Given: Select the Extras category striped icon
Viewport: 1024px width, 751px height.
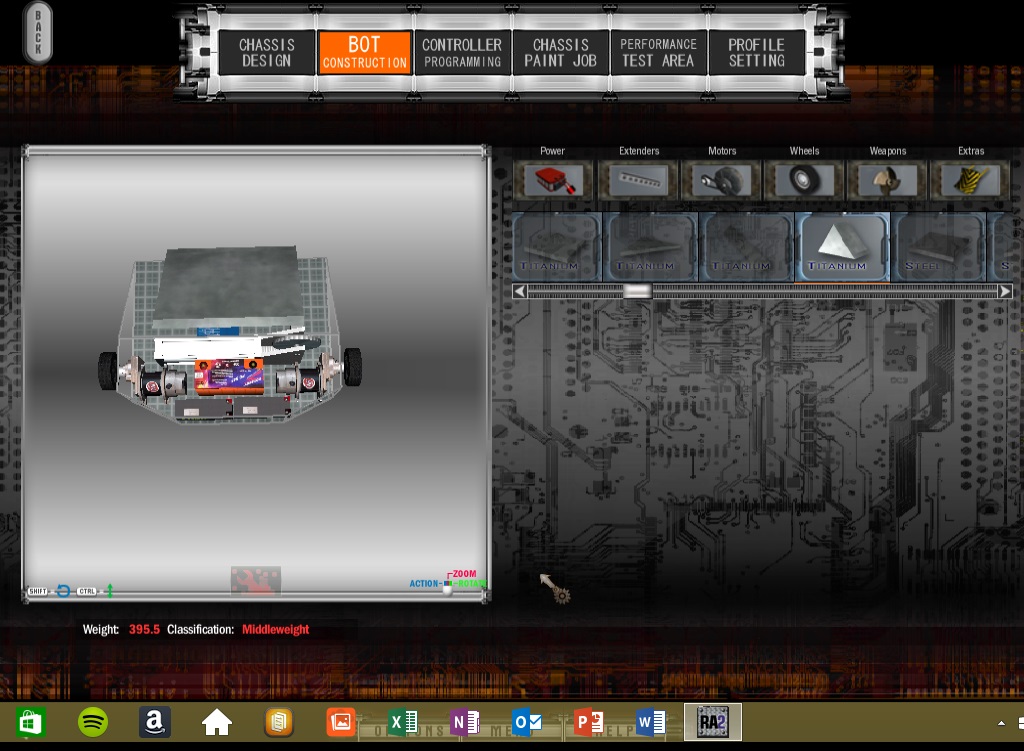Looking at the screenshot, I should [970, 180].
